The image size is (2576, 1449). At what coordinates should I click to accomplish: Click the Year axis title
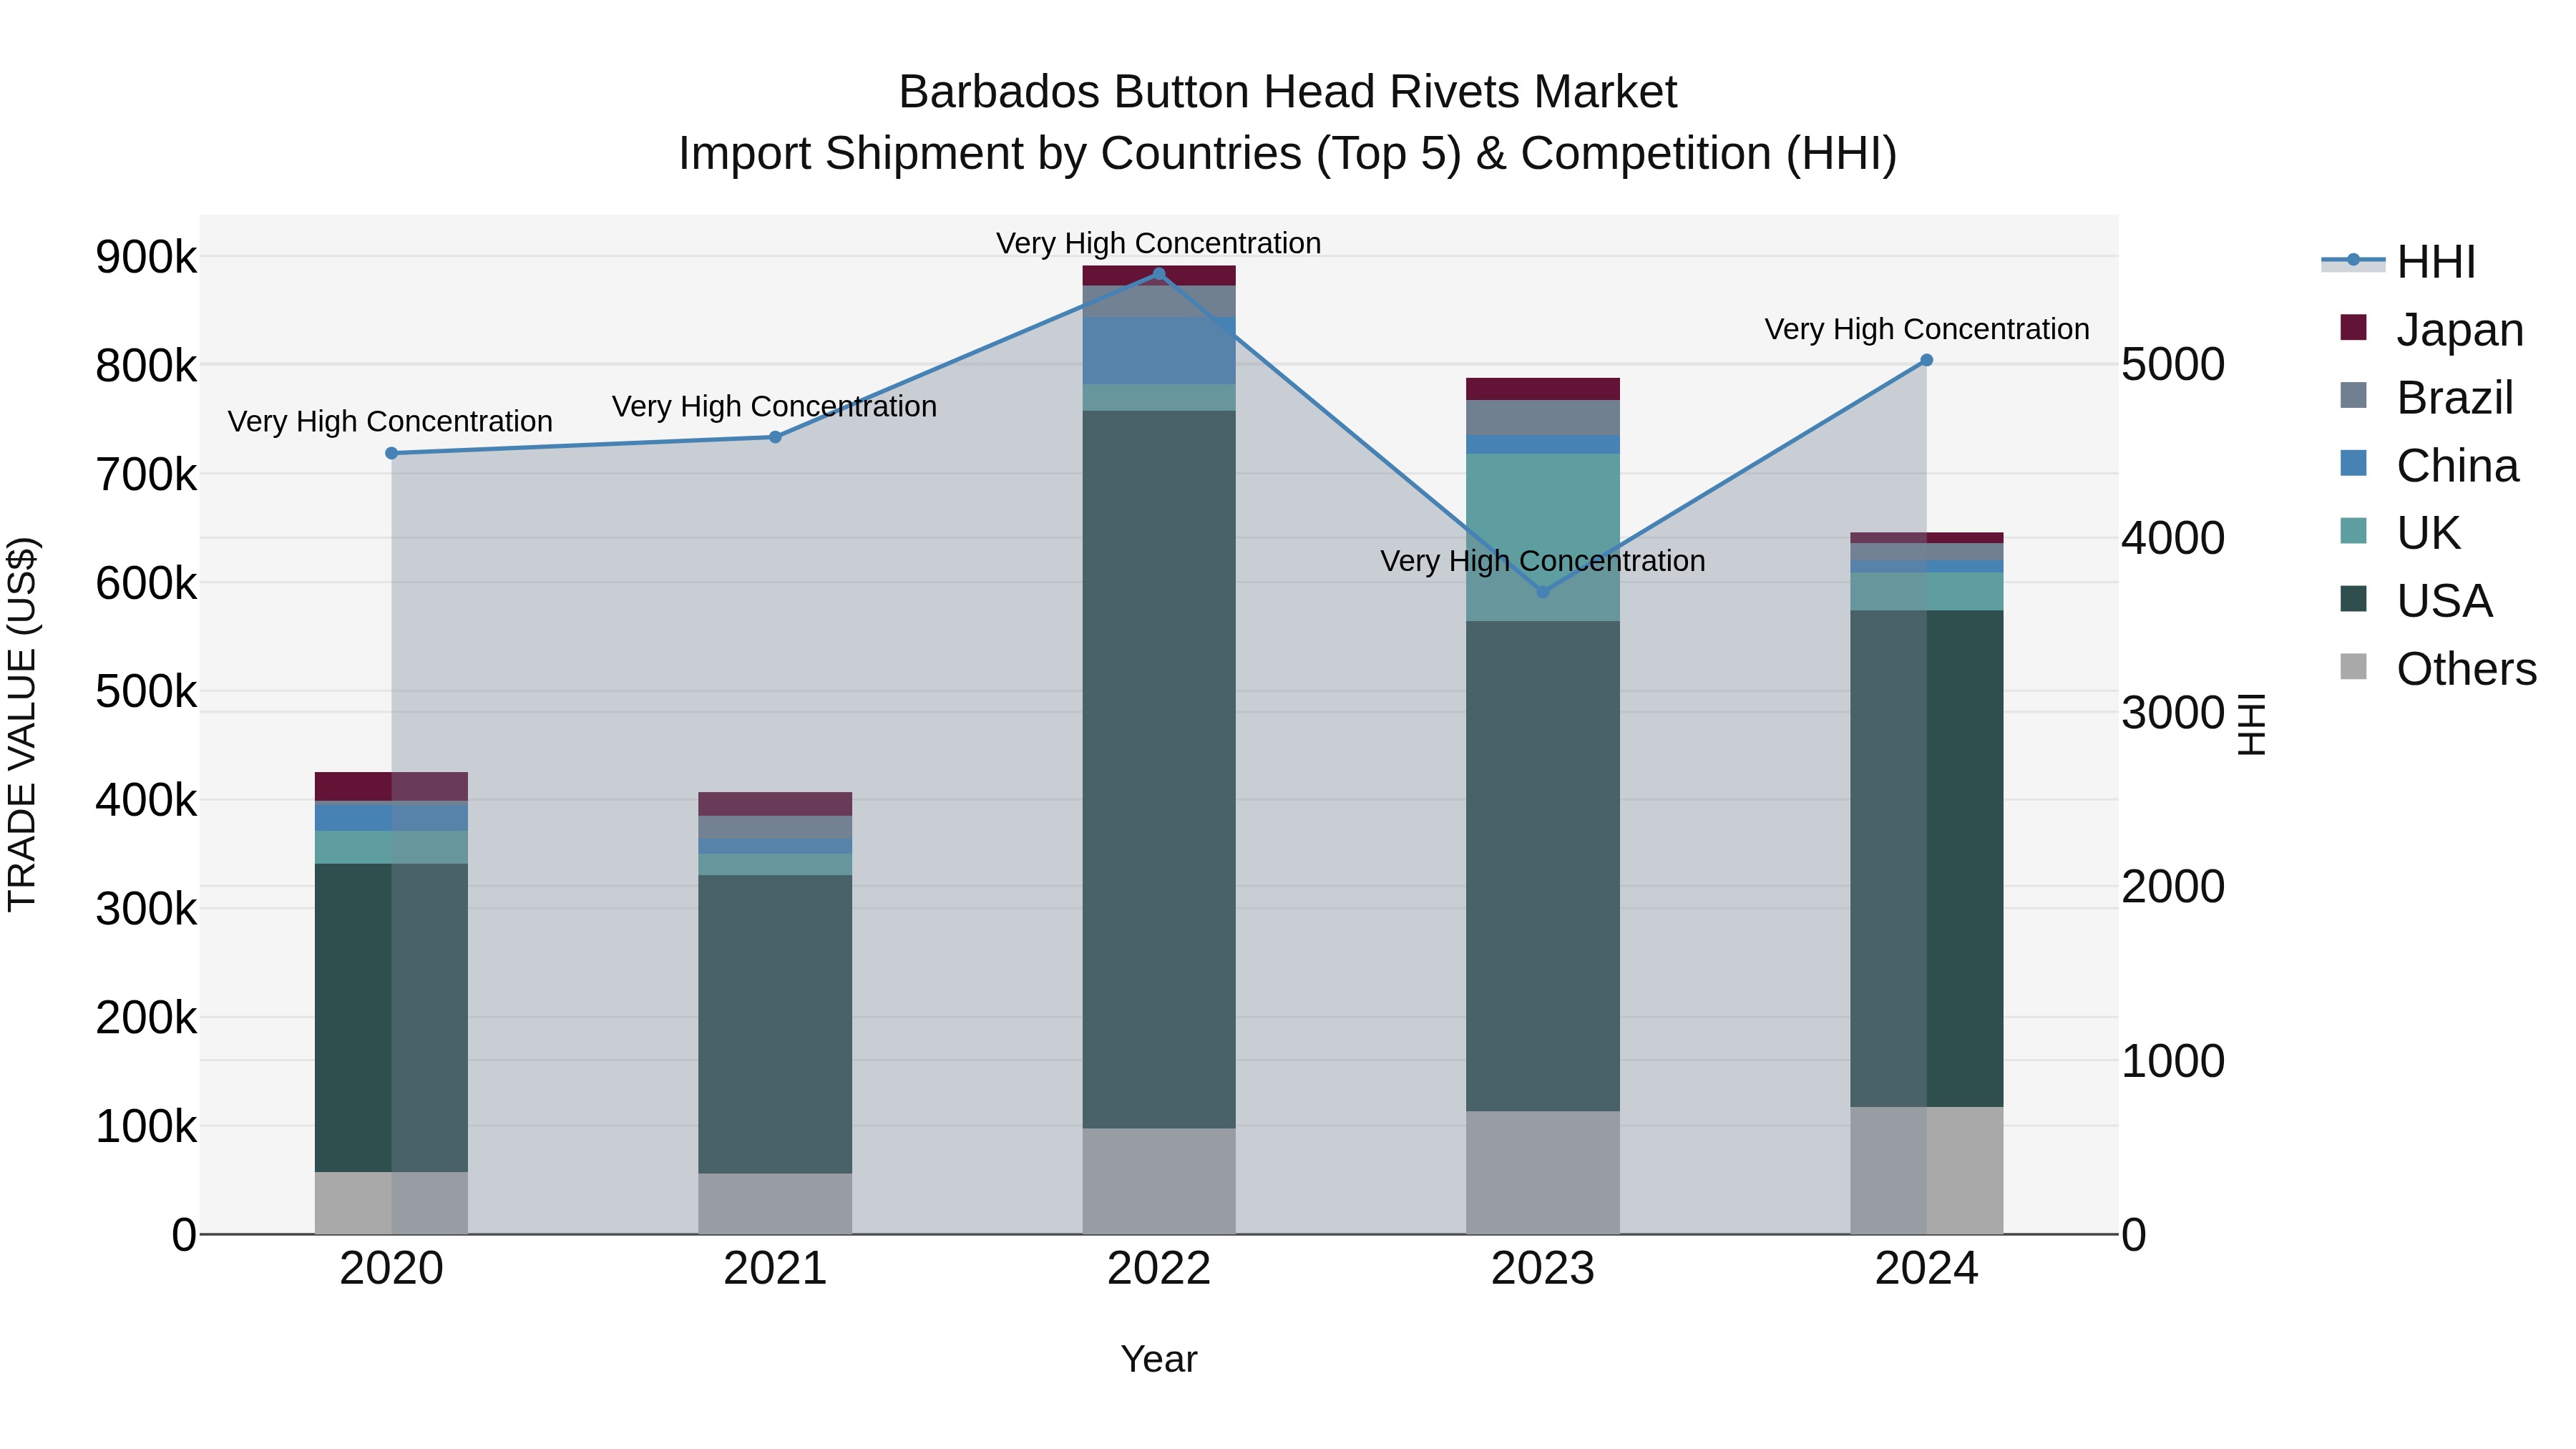click(x=1159, y=1359)
